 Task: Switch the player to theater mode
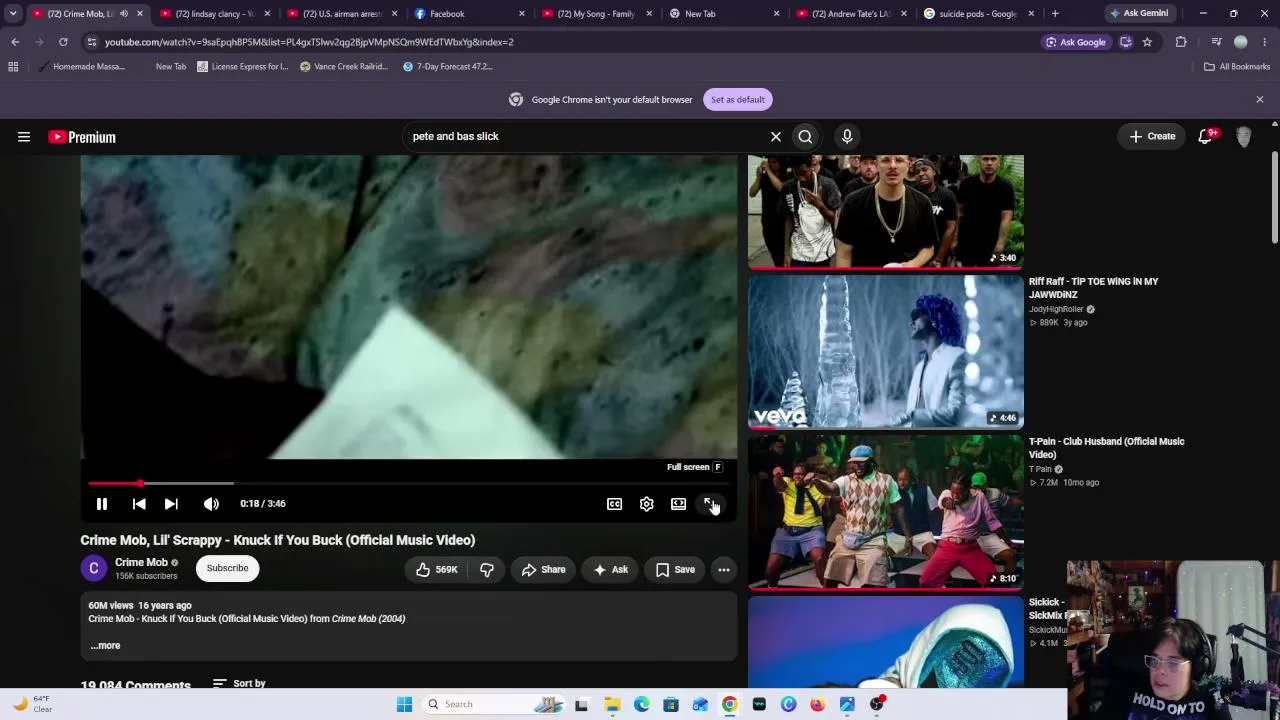pyautogui.click(x=679, y=504)
